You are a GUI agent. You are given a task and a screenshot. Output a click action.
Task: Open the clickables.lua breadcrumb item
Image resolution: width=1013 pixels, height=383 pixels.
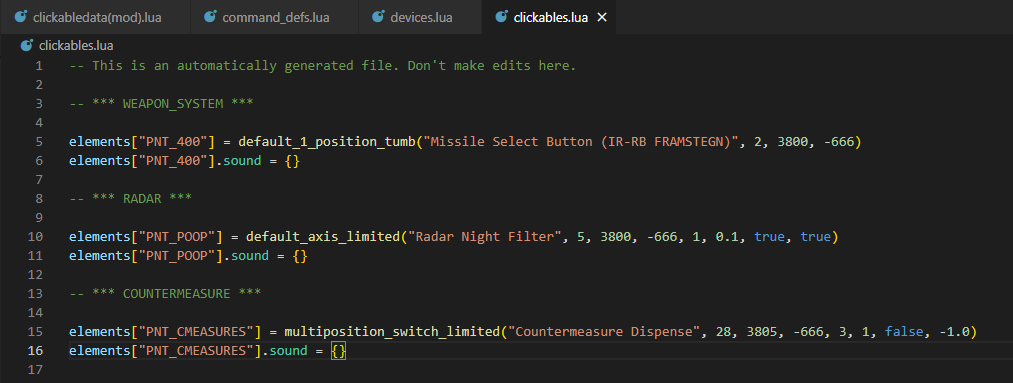[76, 46]
